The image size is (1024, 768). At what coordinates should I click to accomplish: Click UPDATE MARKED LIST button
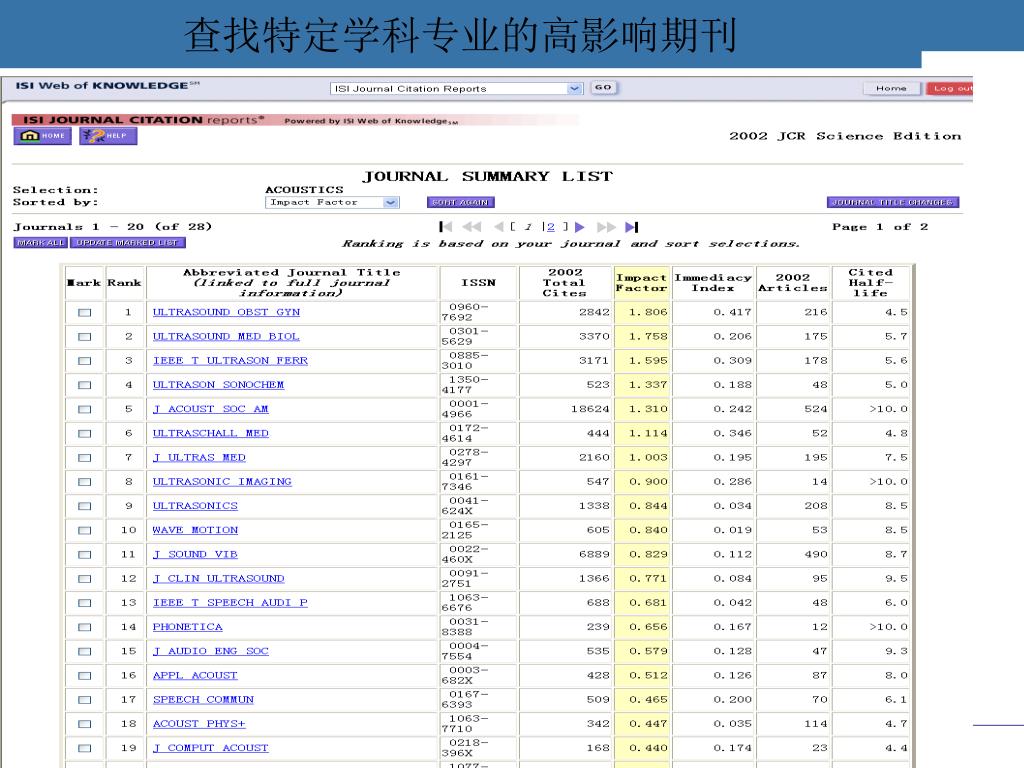point(127,242)
